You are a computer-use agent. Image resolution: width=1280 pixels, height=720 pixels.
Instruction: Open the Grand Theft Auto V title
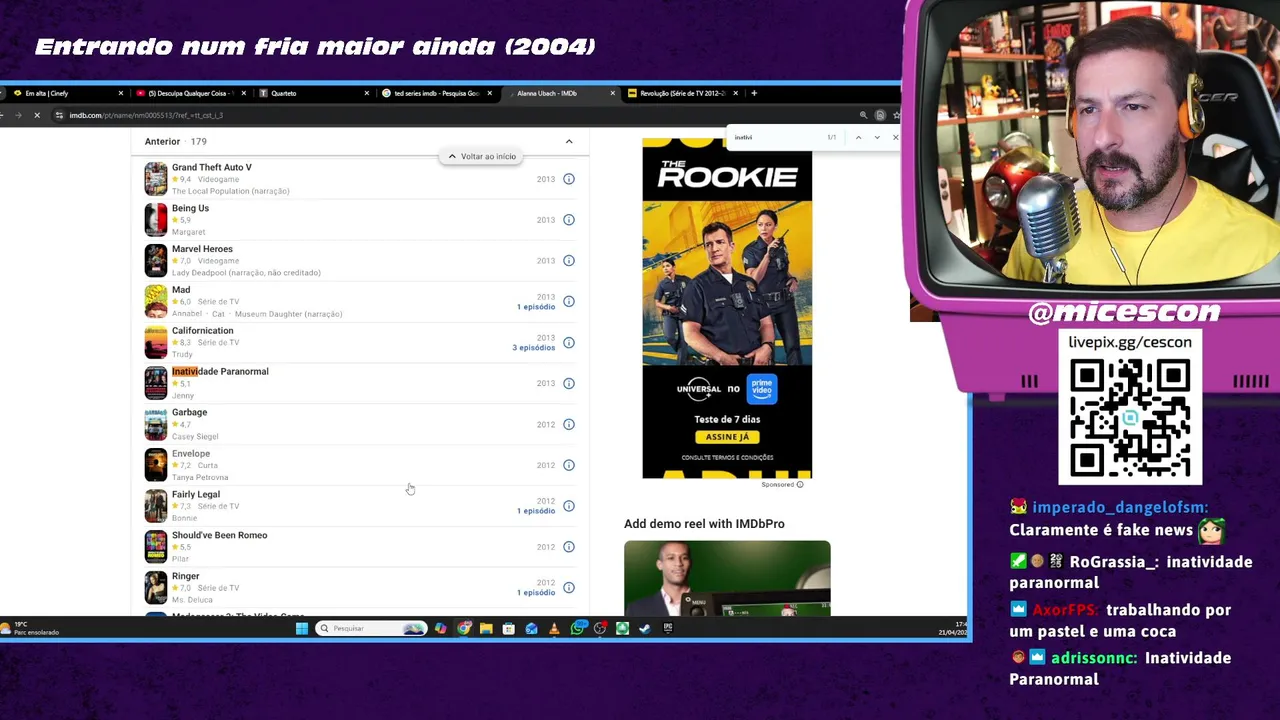click(211, 167)
